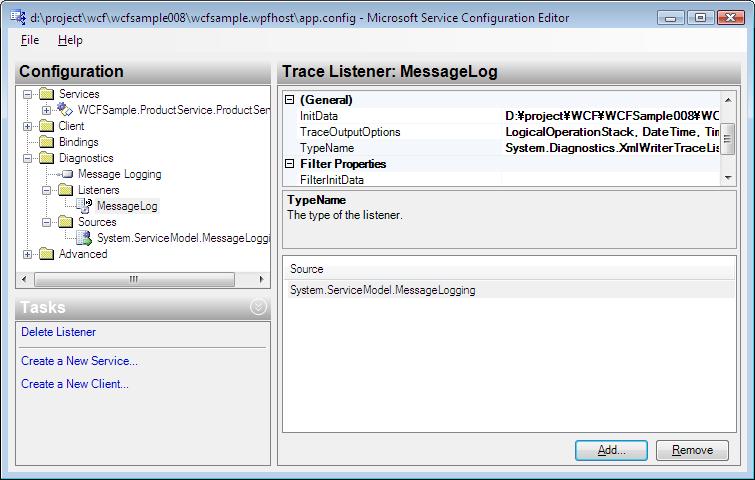This screenshot has height=480, width=755.
Task: Open the Help menu
Action: [70, 40]
